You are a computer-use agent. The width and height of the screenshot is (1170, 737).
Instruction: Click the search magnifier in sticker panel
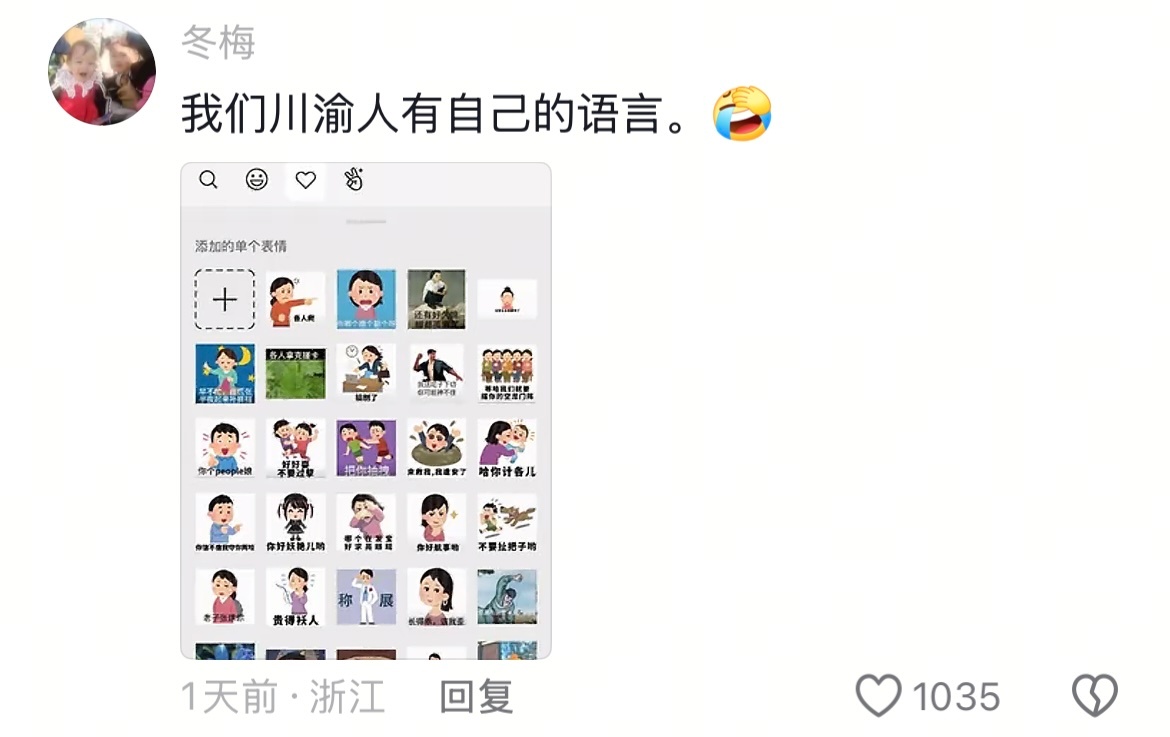[208, 180]
